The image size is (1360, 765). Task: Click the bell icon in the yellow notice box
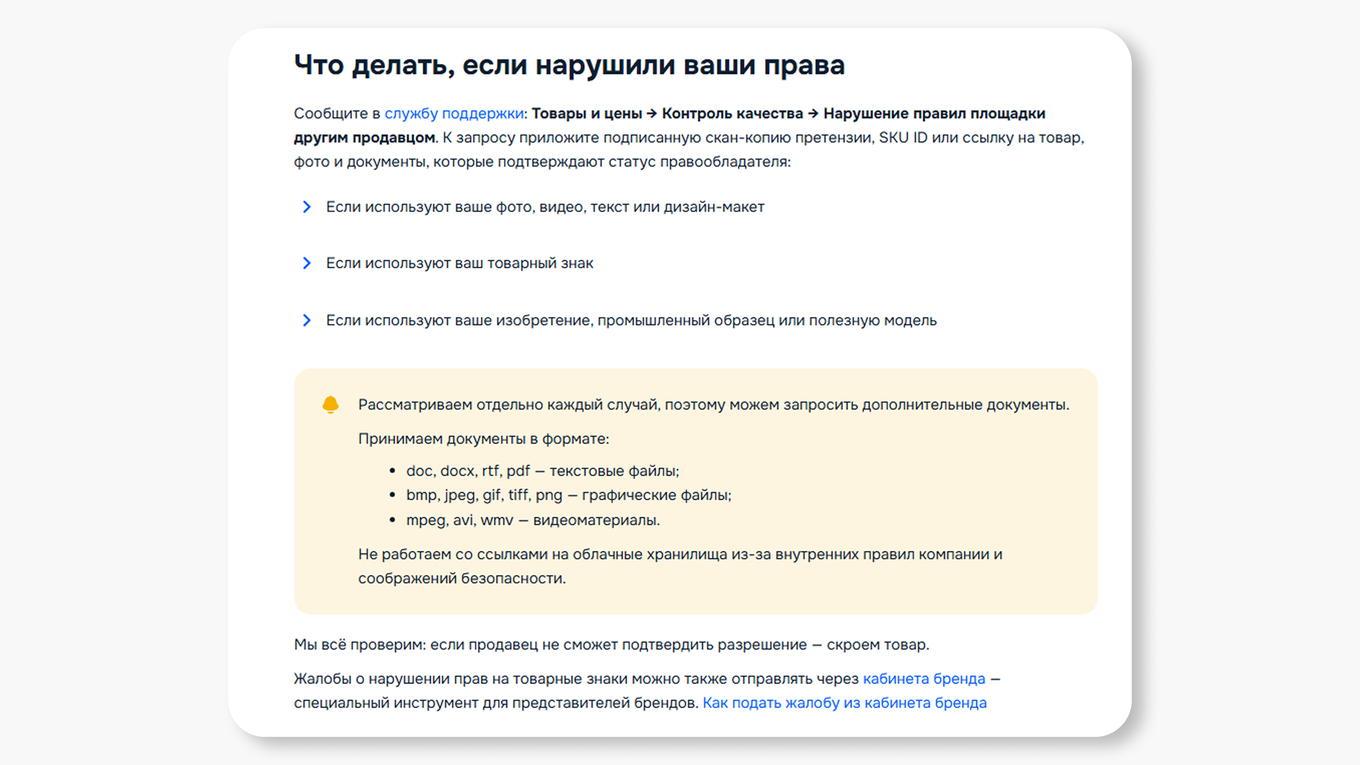point(330,403)
